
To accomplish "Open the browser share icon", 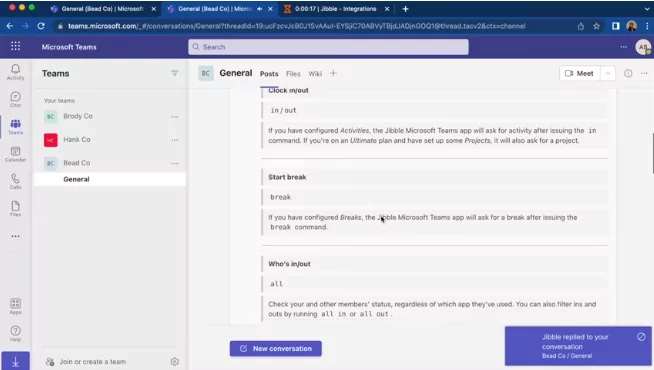I will click(581, 26).
